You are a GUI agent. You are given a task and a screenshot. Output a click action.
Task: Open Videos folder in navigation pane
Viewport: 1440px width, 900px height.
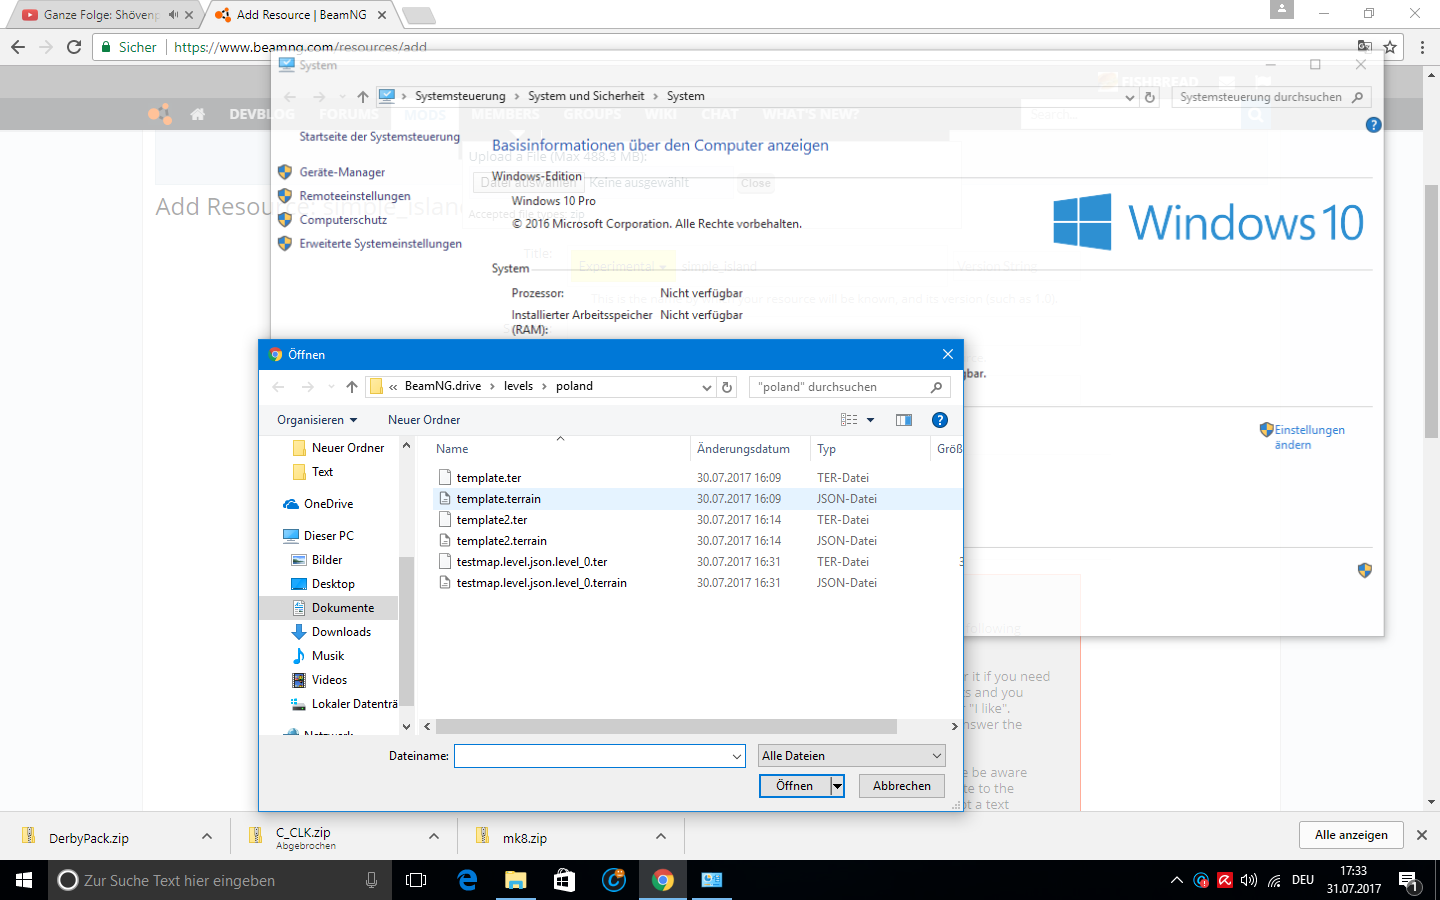329,680
